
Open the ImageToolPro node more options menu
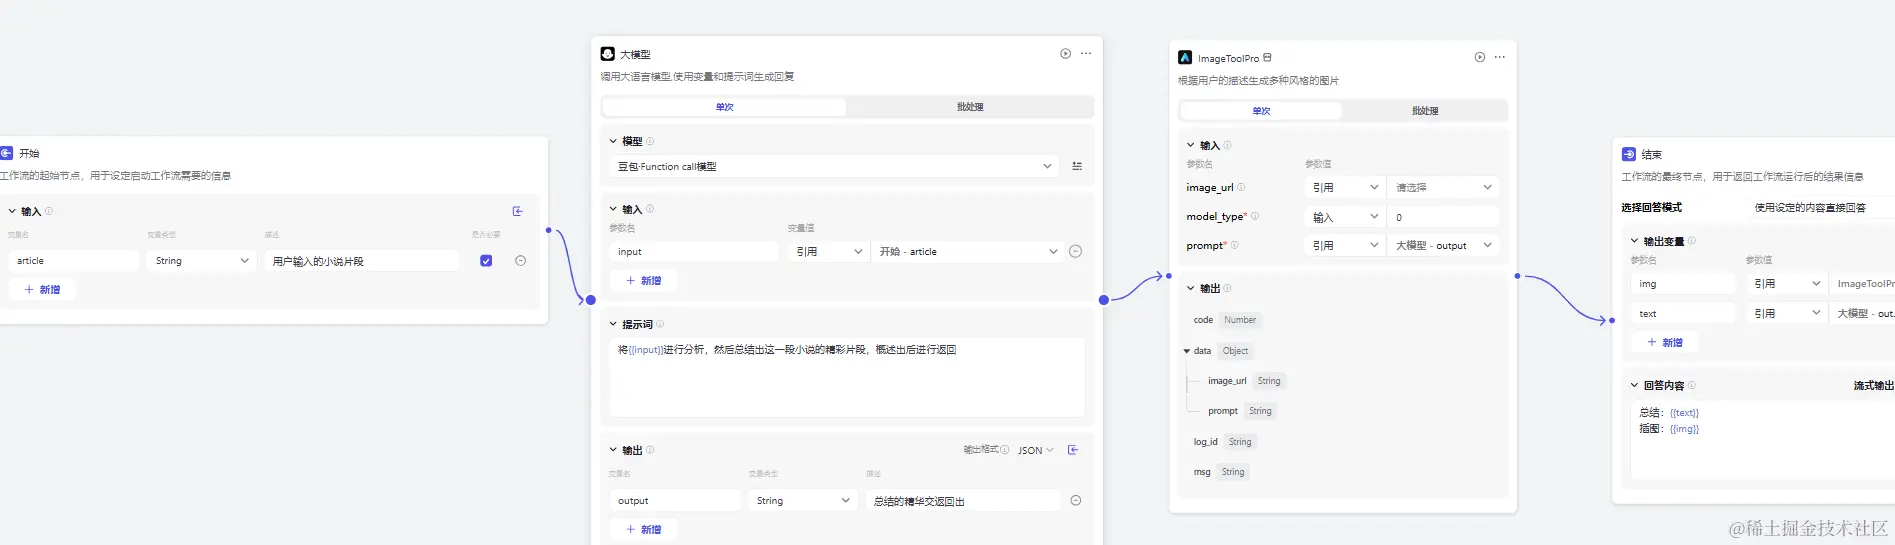(x=1500, y=57)
